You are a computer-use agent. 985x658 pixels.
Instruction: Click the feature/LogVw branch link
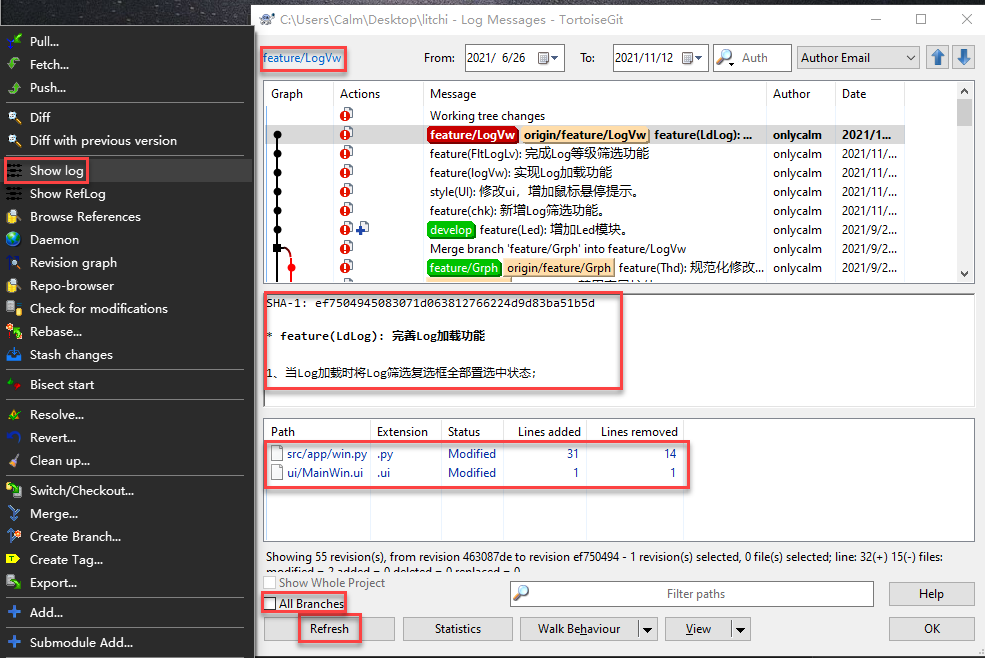click(x=302, y=58)
